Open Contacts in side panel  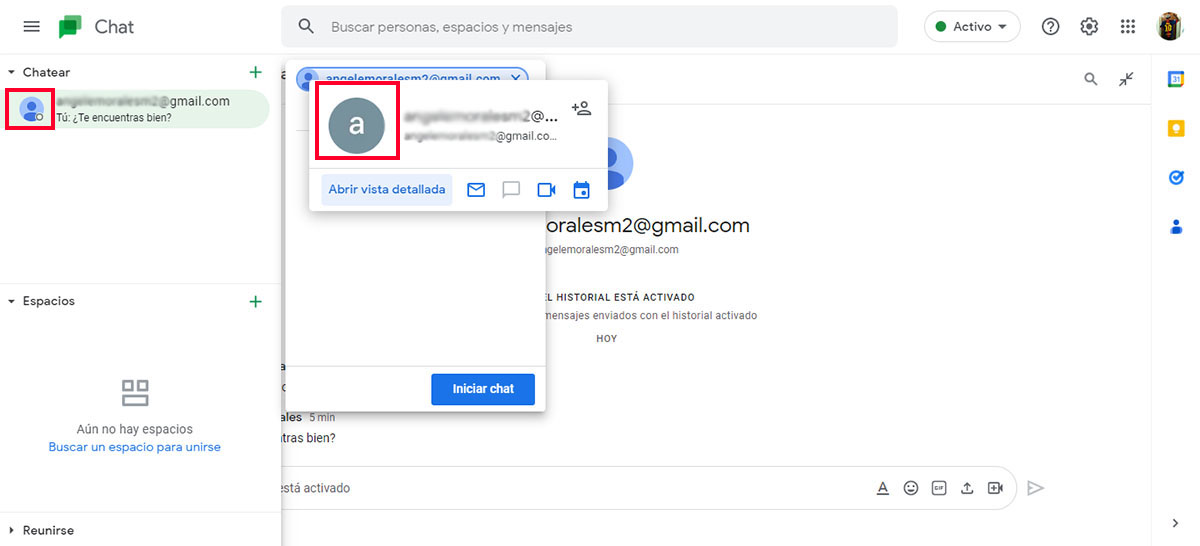(1176, 226)
